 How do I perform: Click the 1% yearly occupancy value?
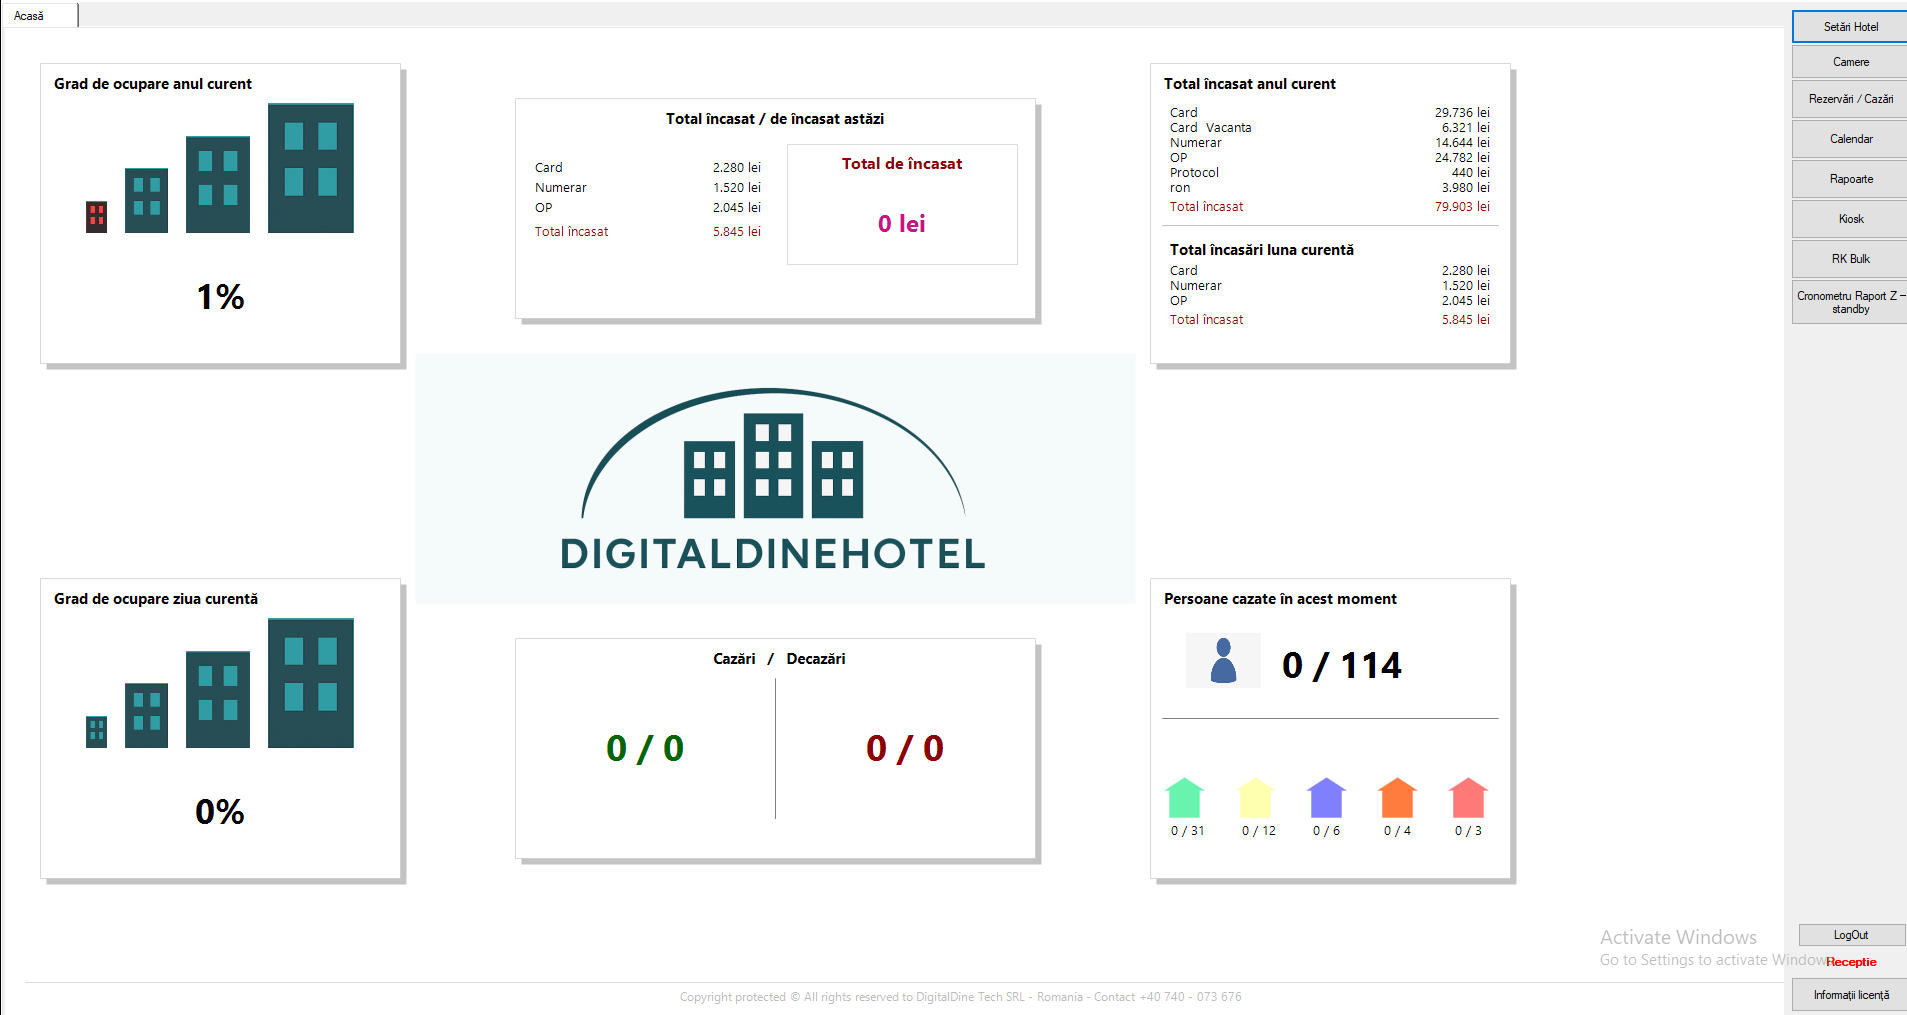click(220, 297)
